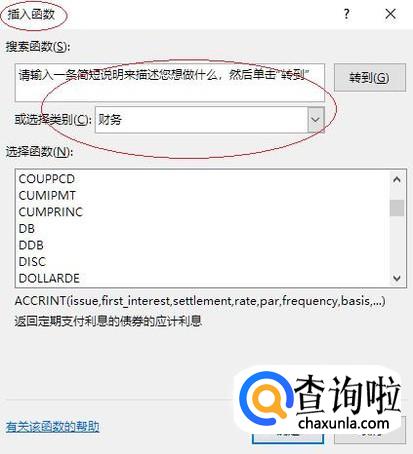Open 有关该函数的帮助 link

tap(52, 427)
